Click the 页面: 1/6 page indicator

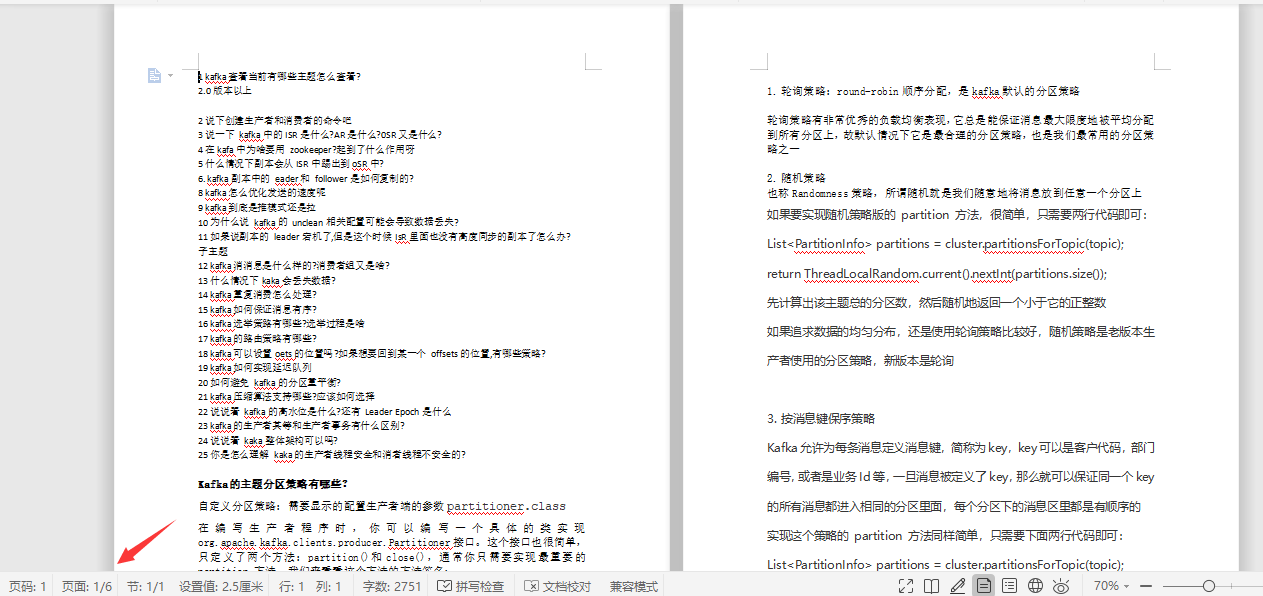[87, 586]
